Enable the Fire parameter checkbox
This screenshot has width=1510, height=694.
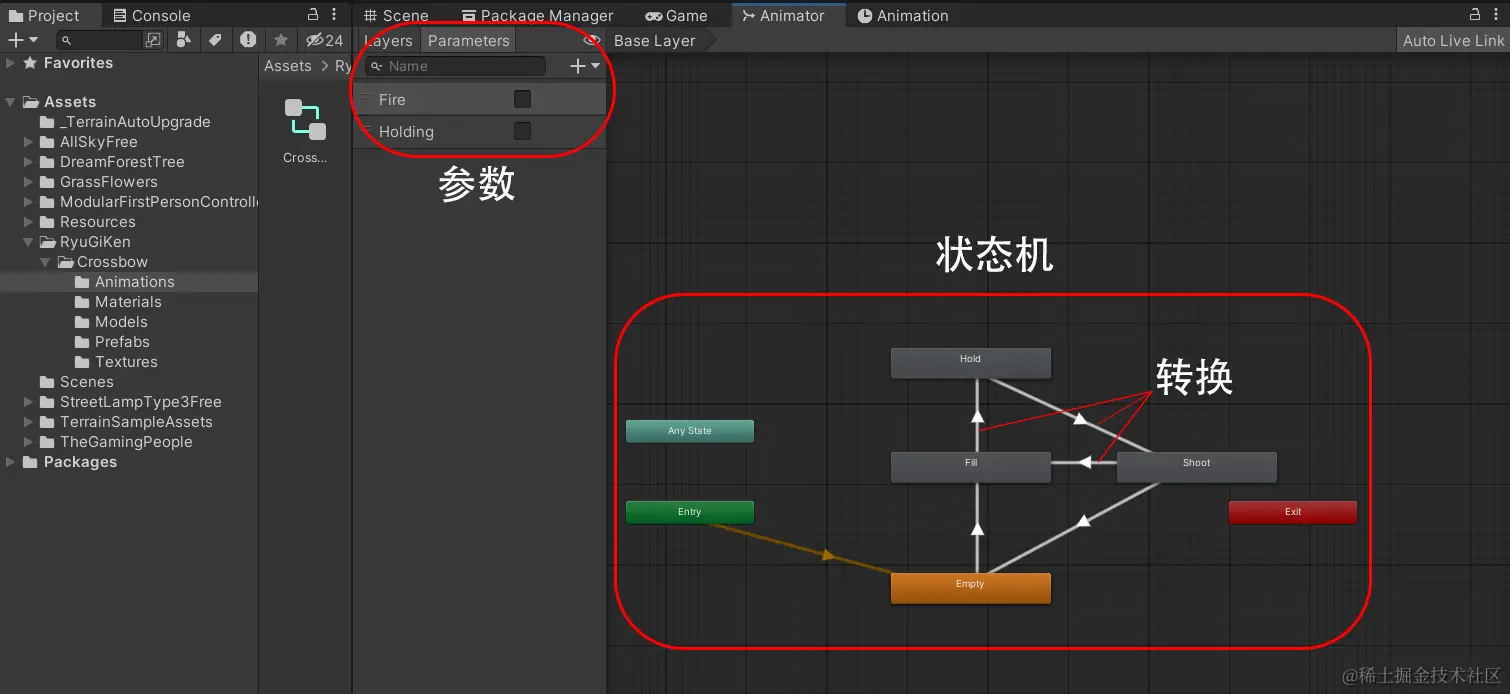[522, 99]
